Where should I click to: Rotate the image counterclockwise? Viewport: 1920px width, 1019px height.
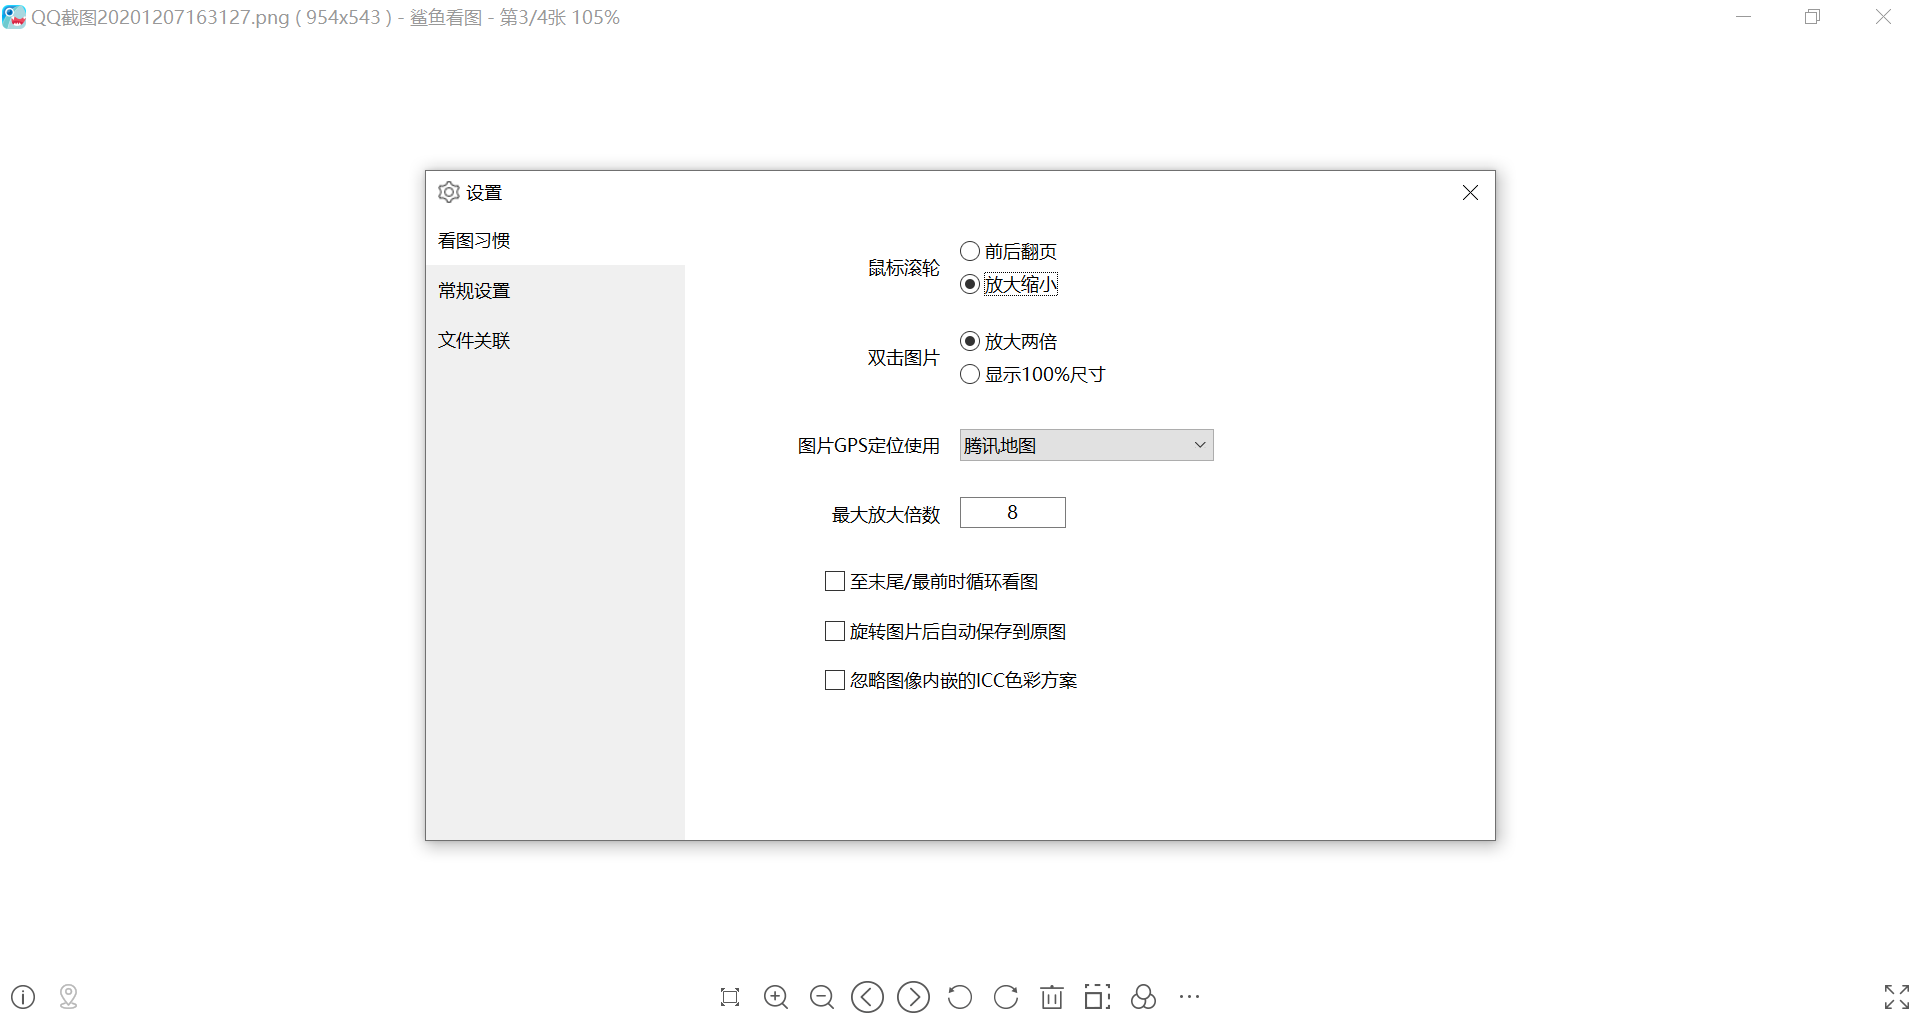coord(959,997)
